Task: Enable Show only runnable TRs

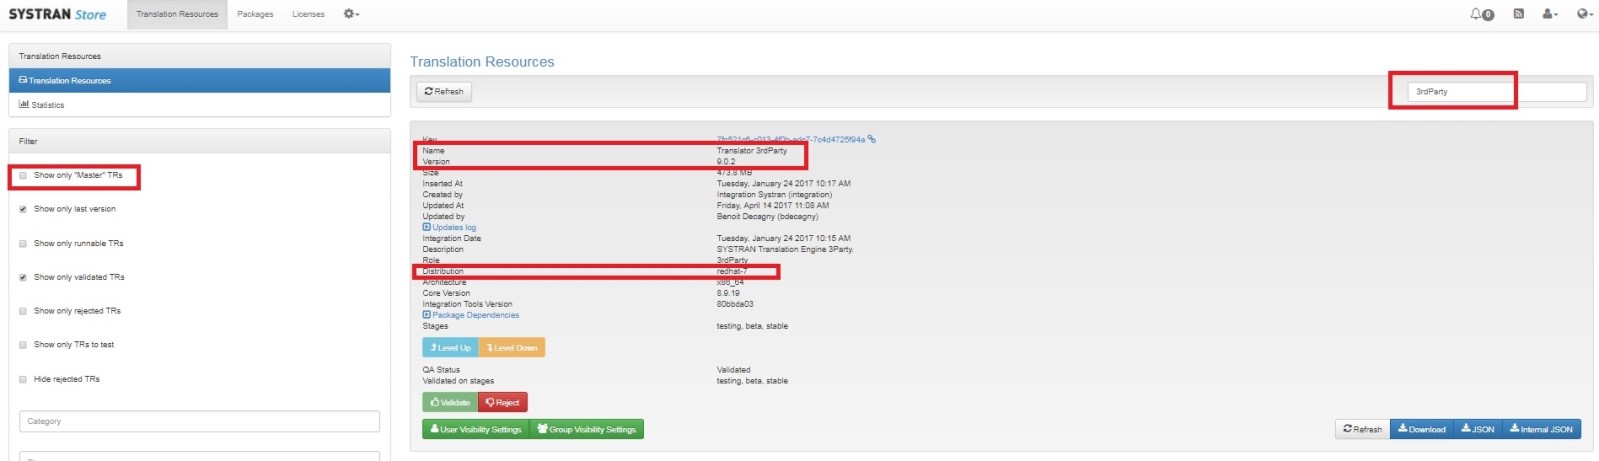Action: coord(23,243)
